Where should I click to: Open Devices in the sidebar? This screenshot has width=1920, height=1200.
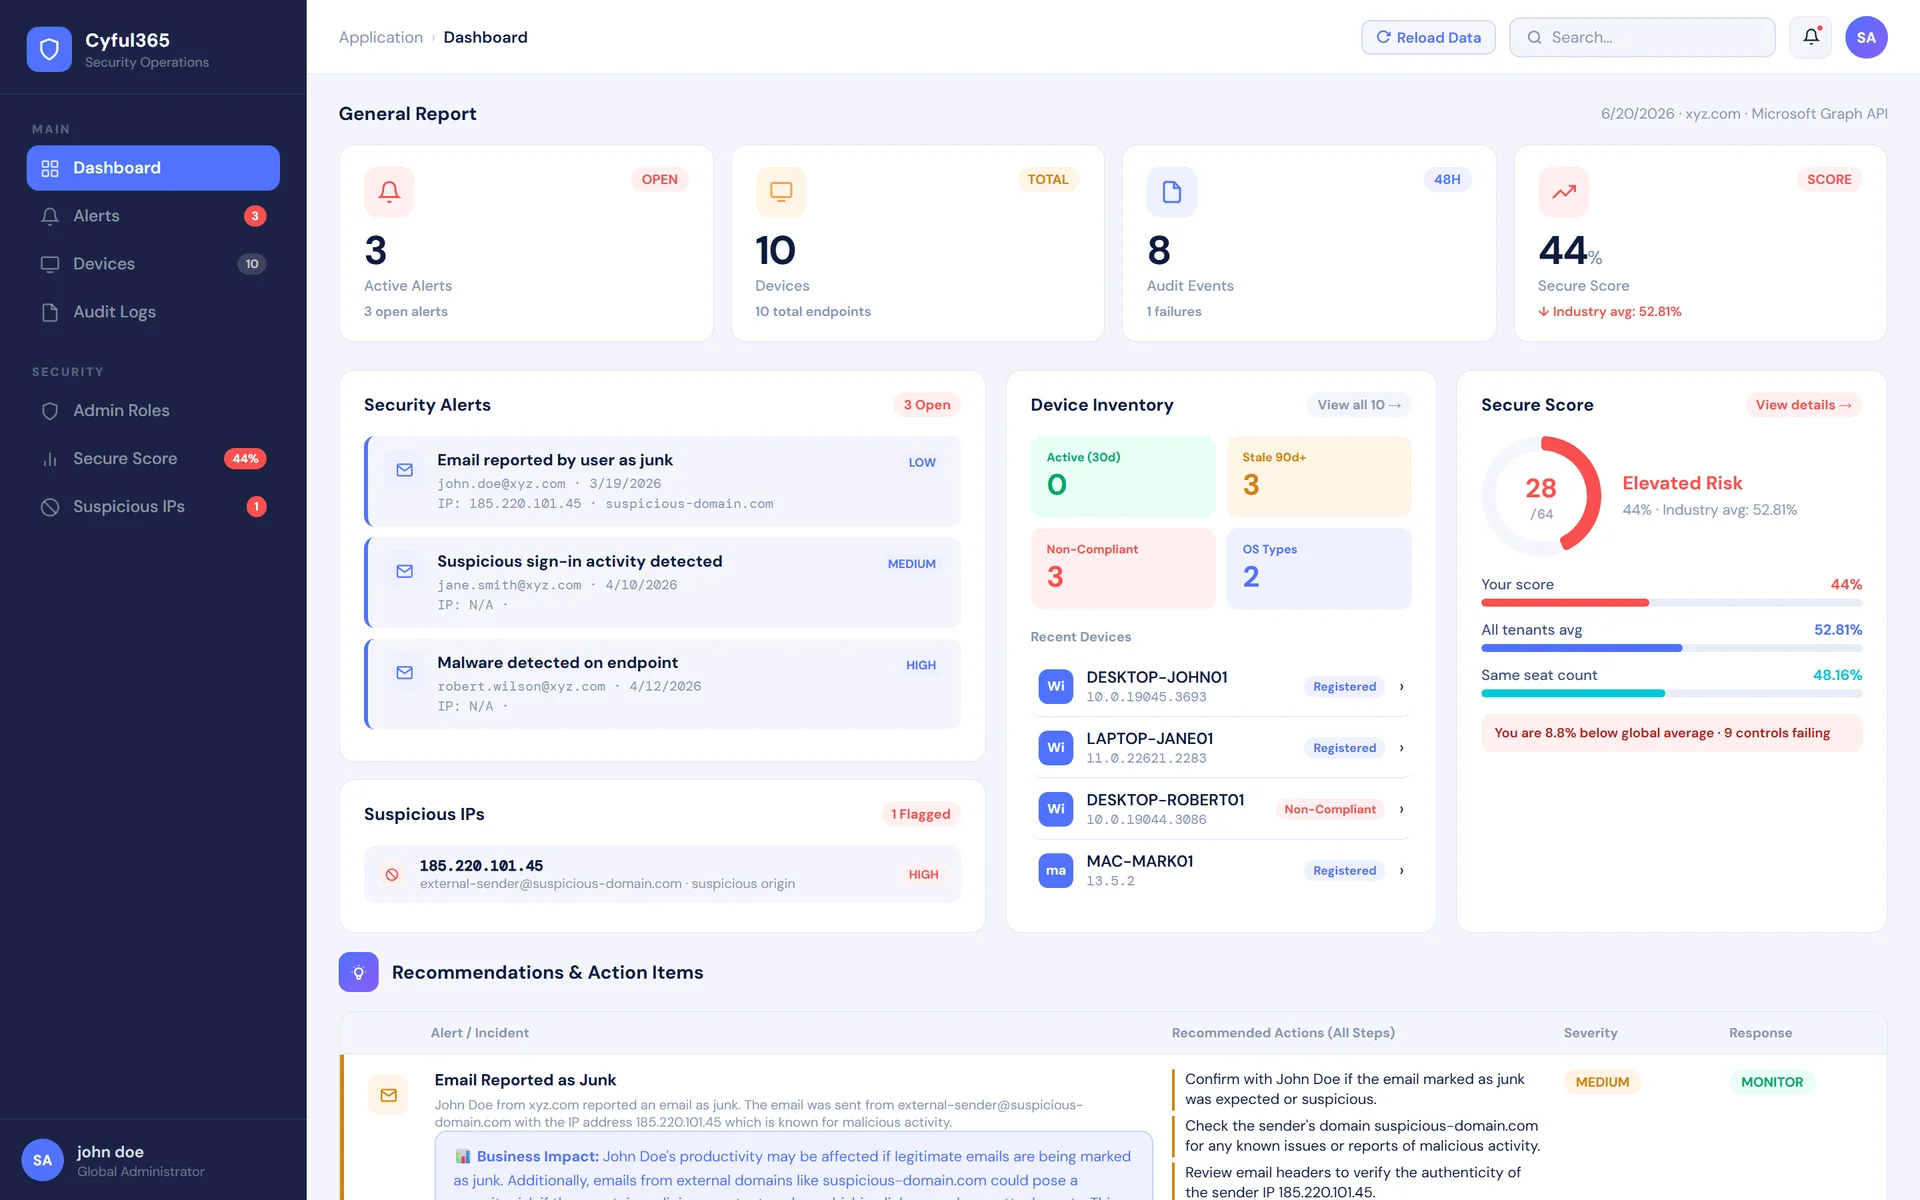153,264
